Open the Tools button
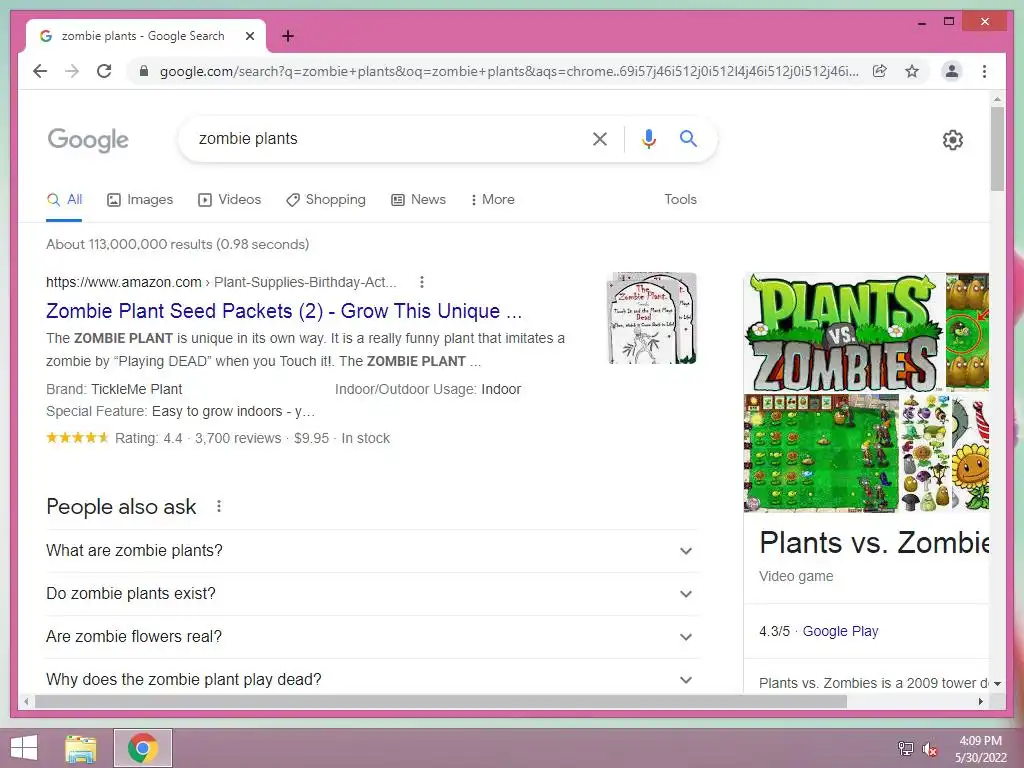The width and height of the screenshot is (1024, 768). coord(680,200)
